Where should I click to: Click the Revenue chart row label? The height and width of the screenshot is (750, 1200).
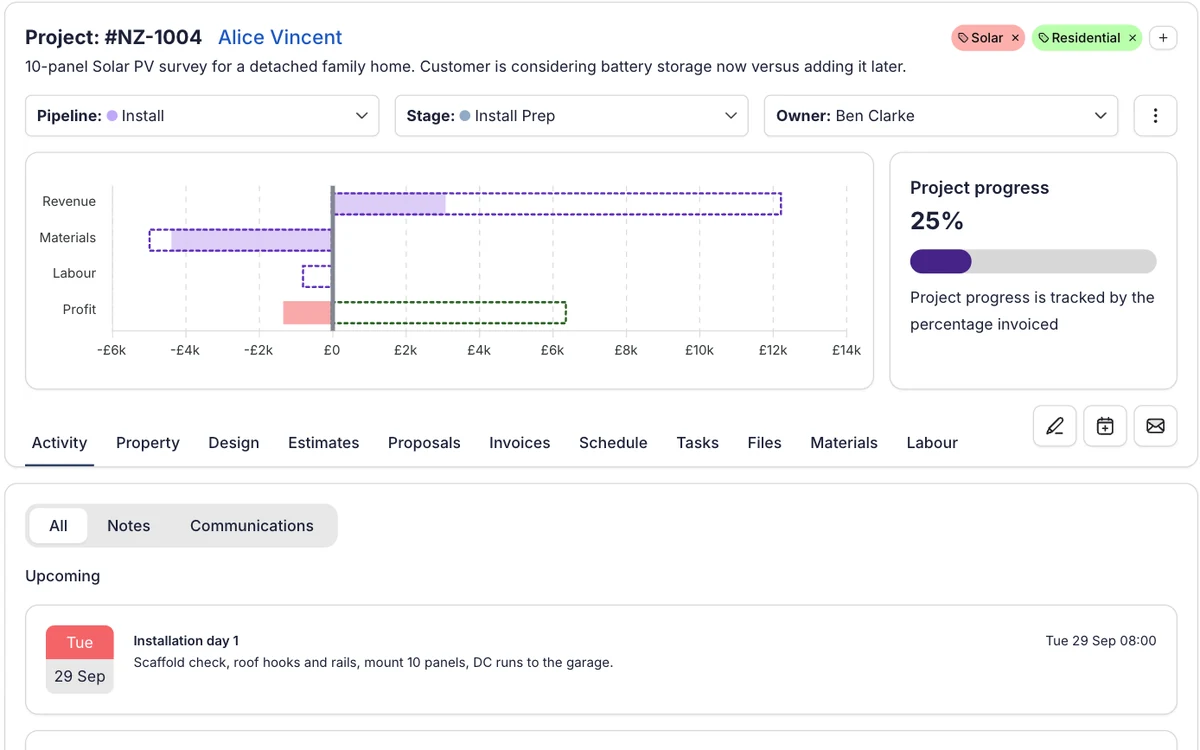[69, 201]
